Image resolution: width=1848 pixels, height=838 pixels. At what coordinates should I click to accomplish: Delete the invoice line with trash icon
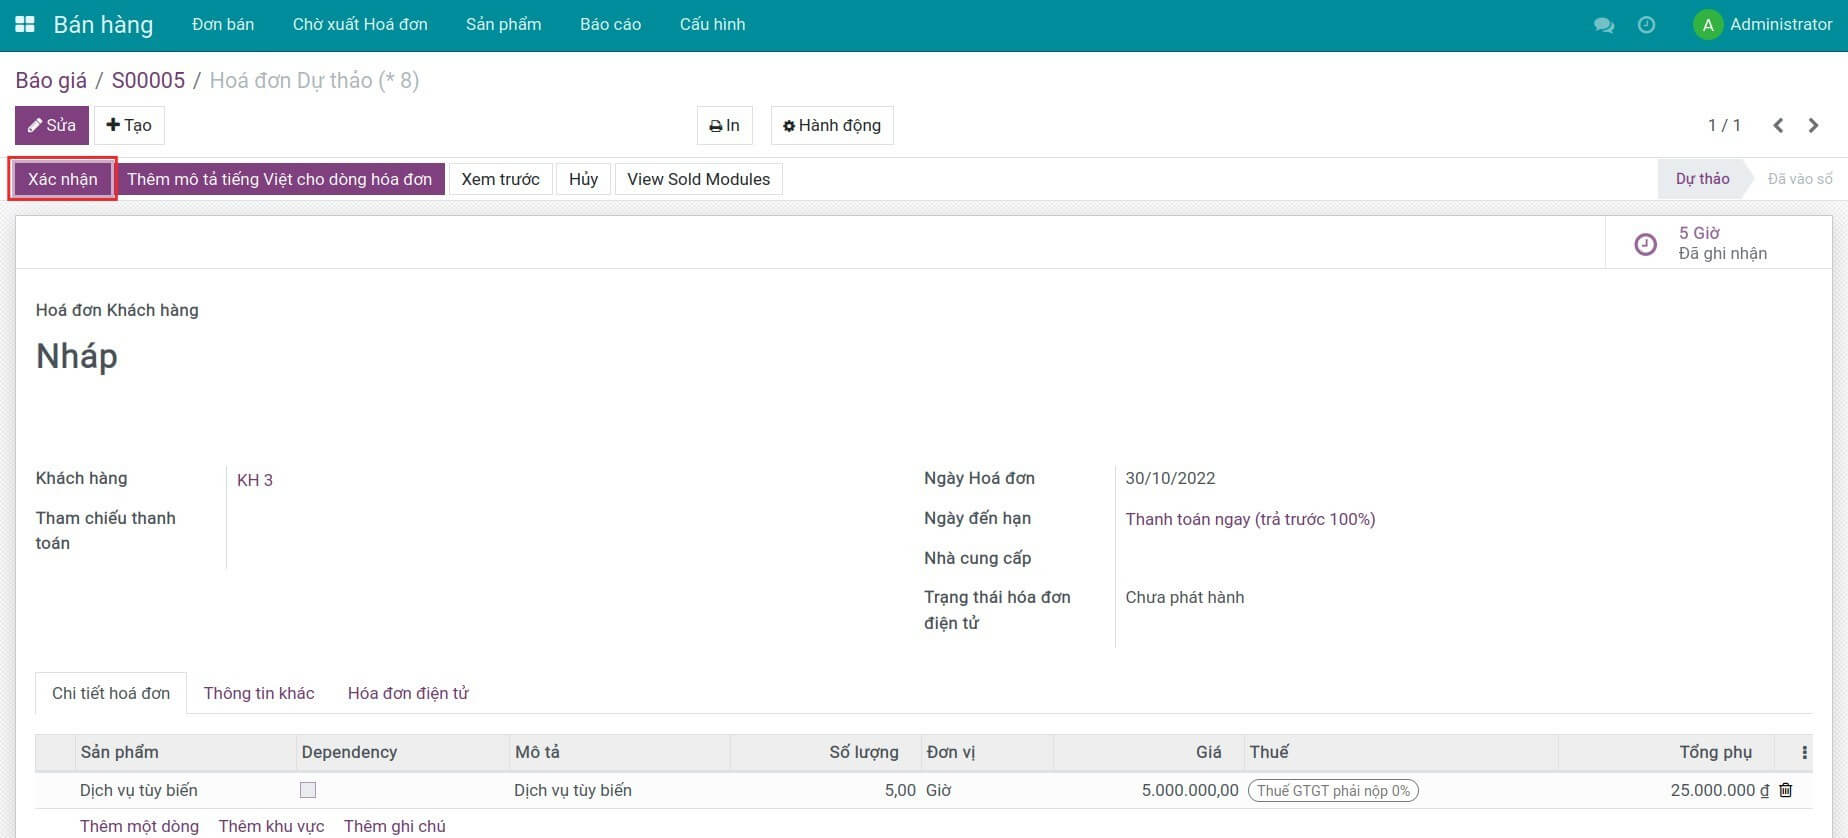(1785, 790)
